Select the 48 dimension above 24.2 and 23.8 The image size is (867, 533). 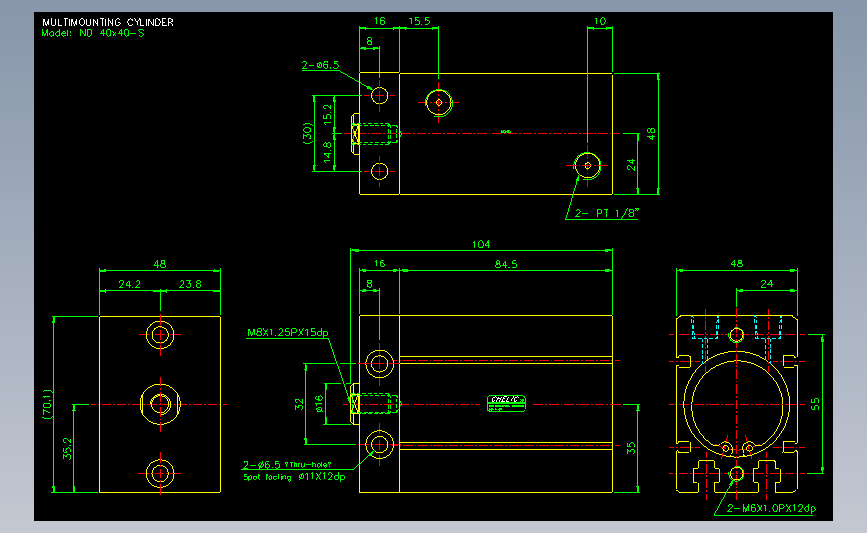[160, 264]
